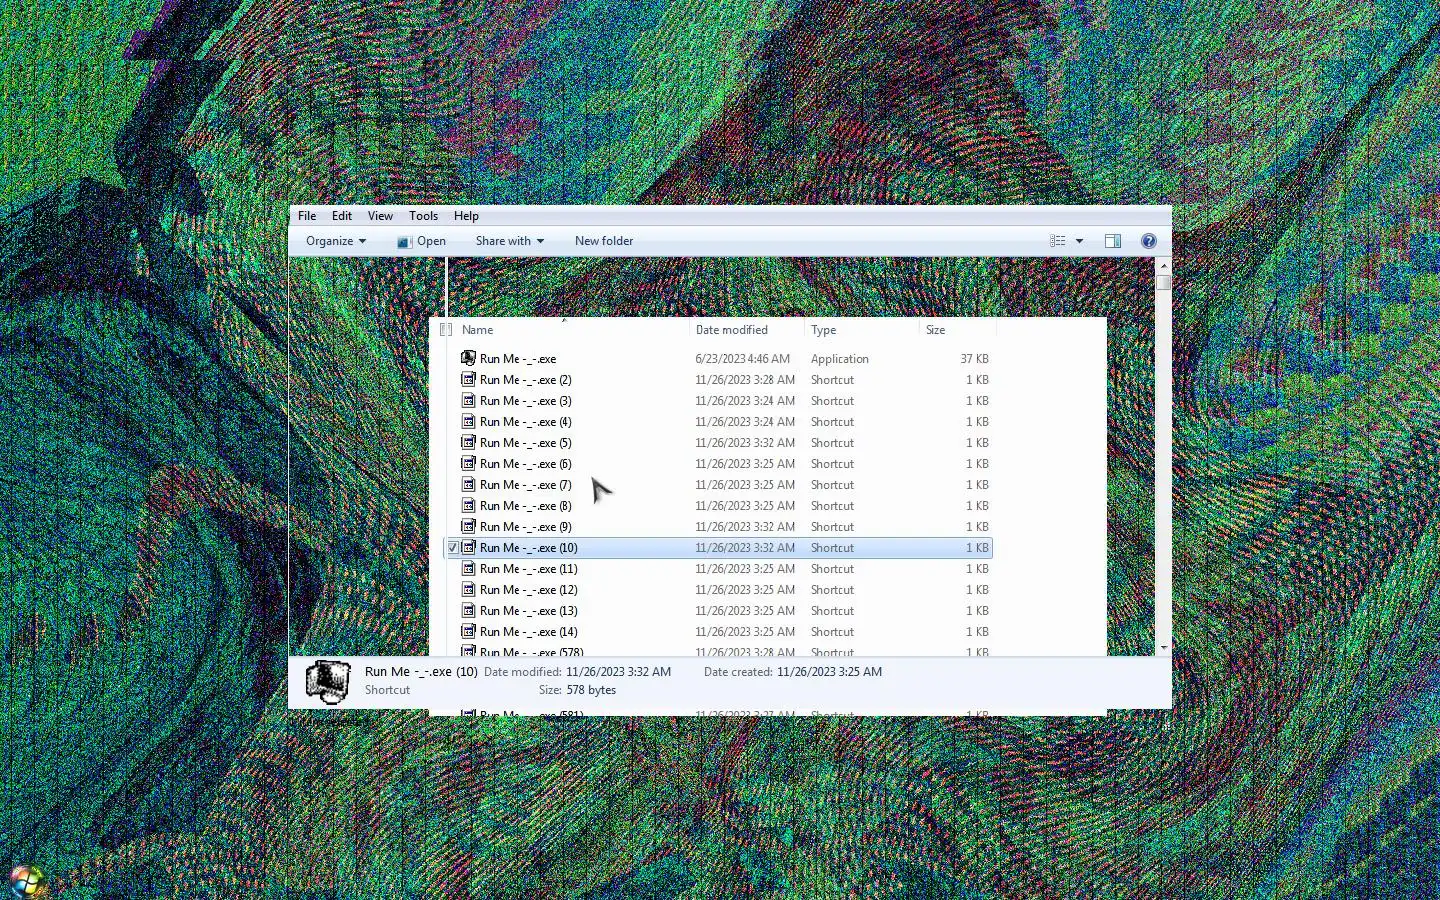The height and width of the screenshot is (900, 1440).
Task: Select file name Run Me -_-.exe (2)
Action: [x=525, y=380]
